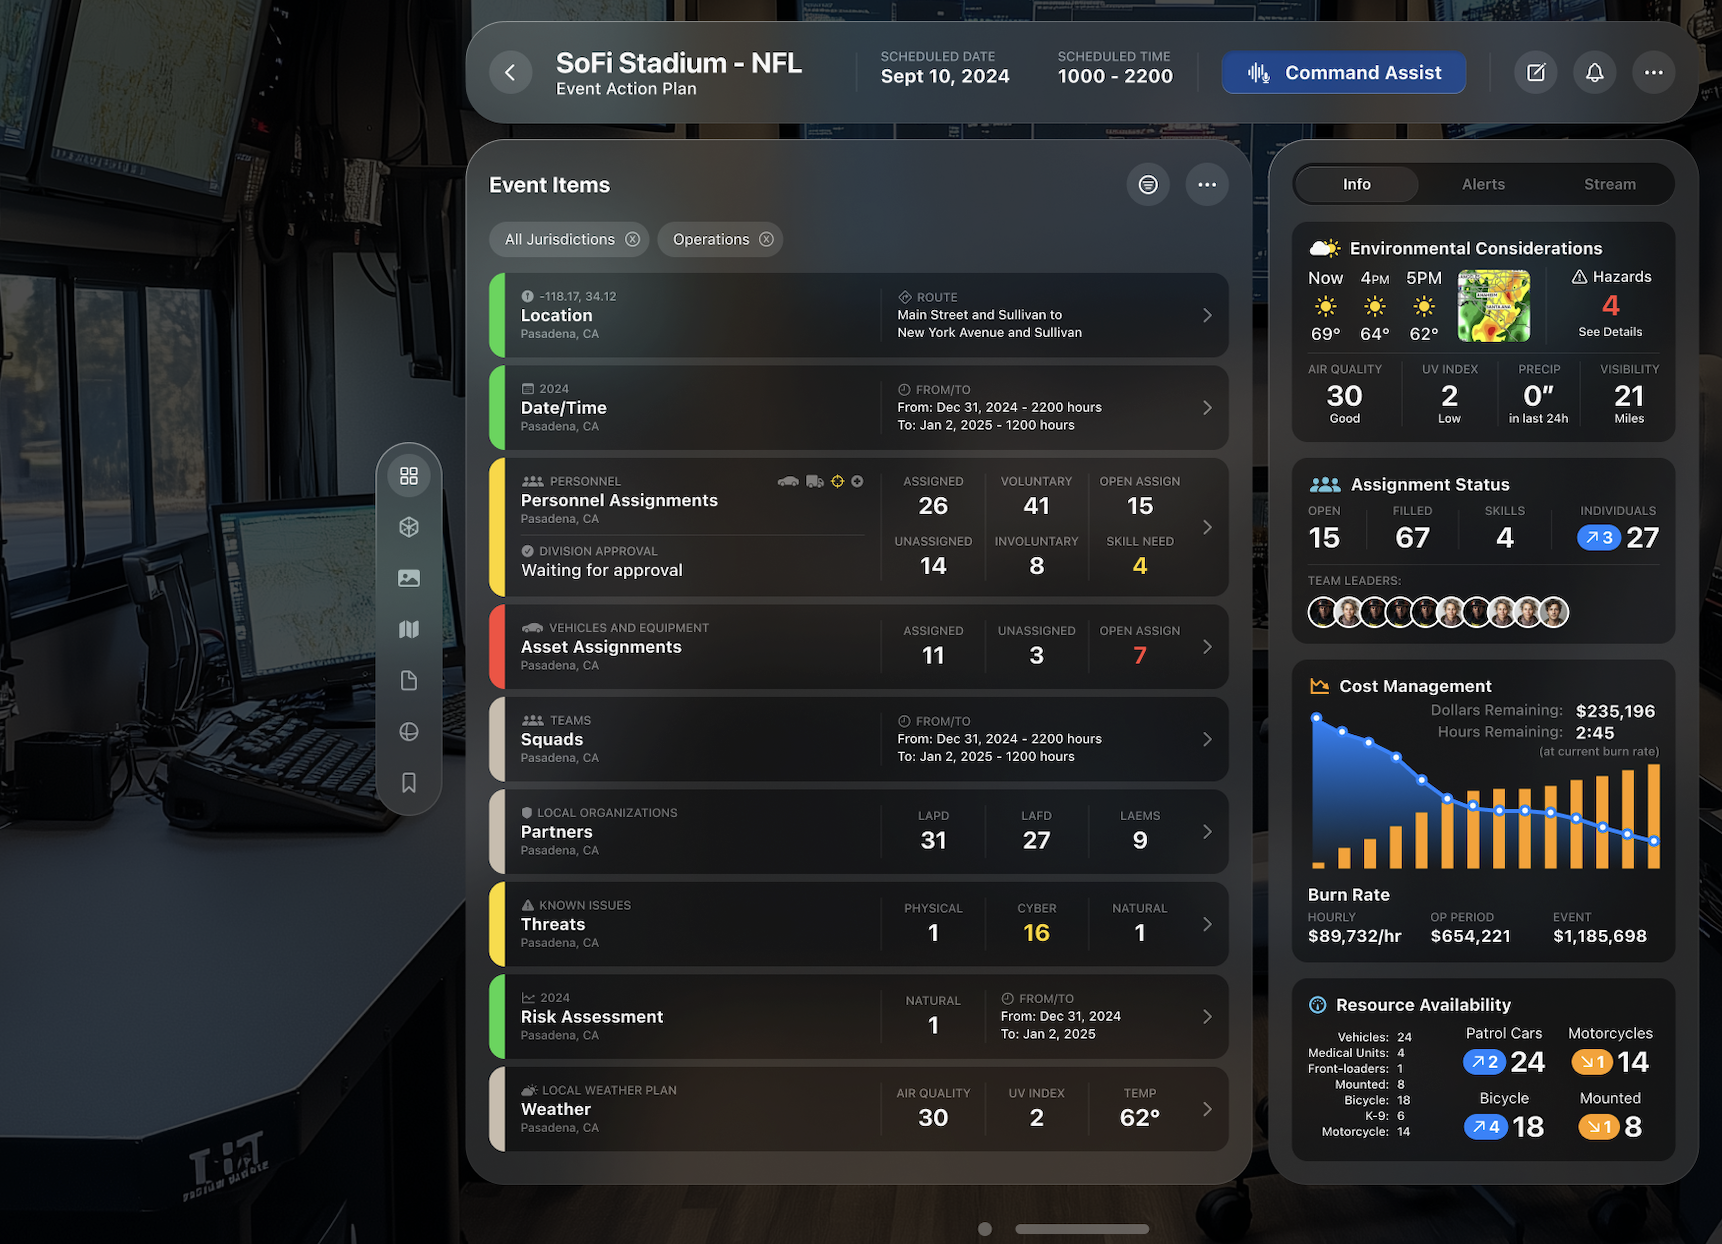1722x1244 pixels.
Task: Open hazards See Details link
Action: [x=1610, y=332]
